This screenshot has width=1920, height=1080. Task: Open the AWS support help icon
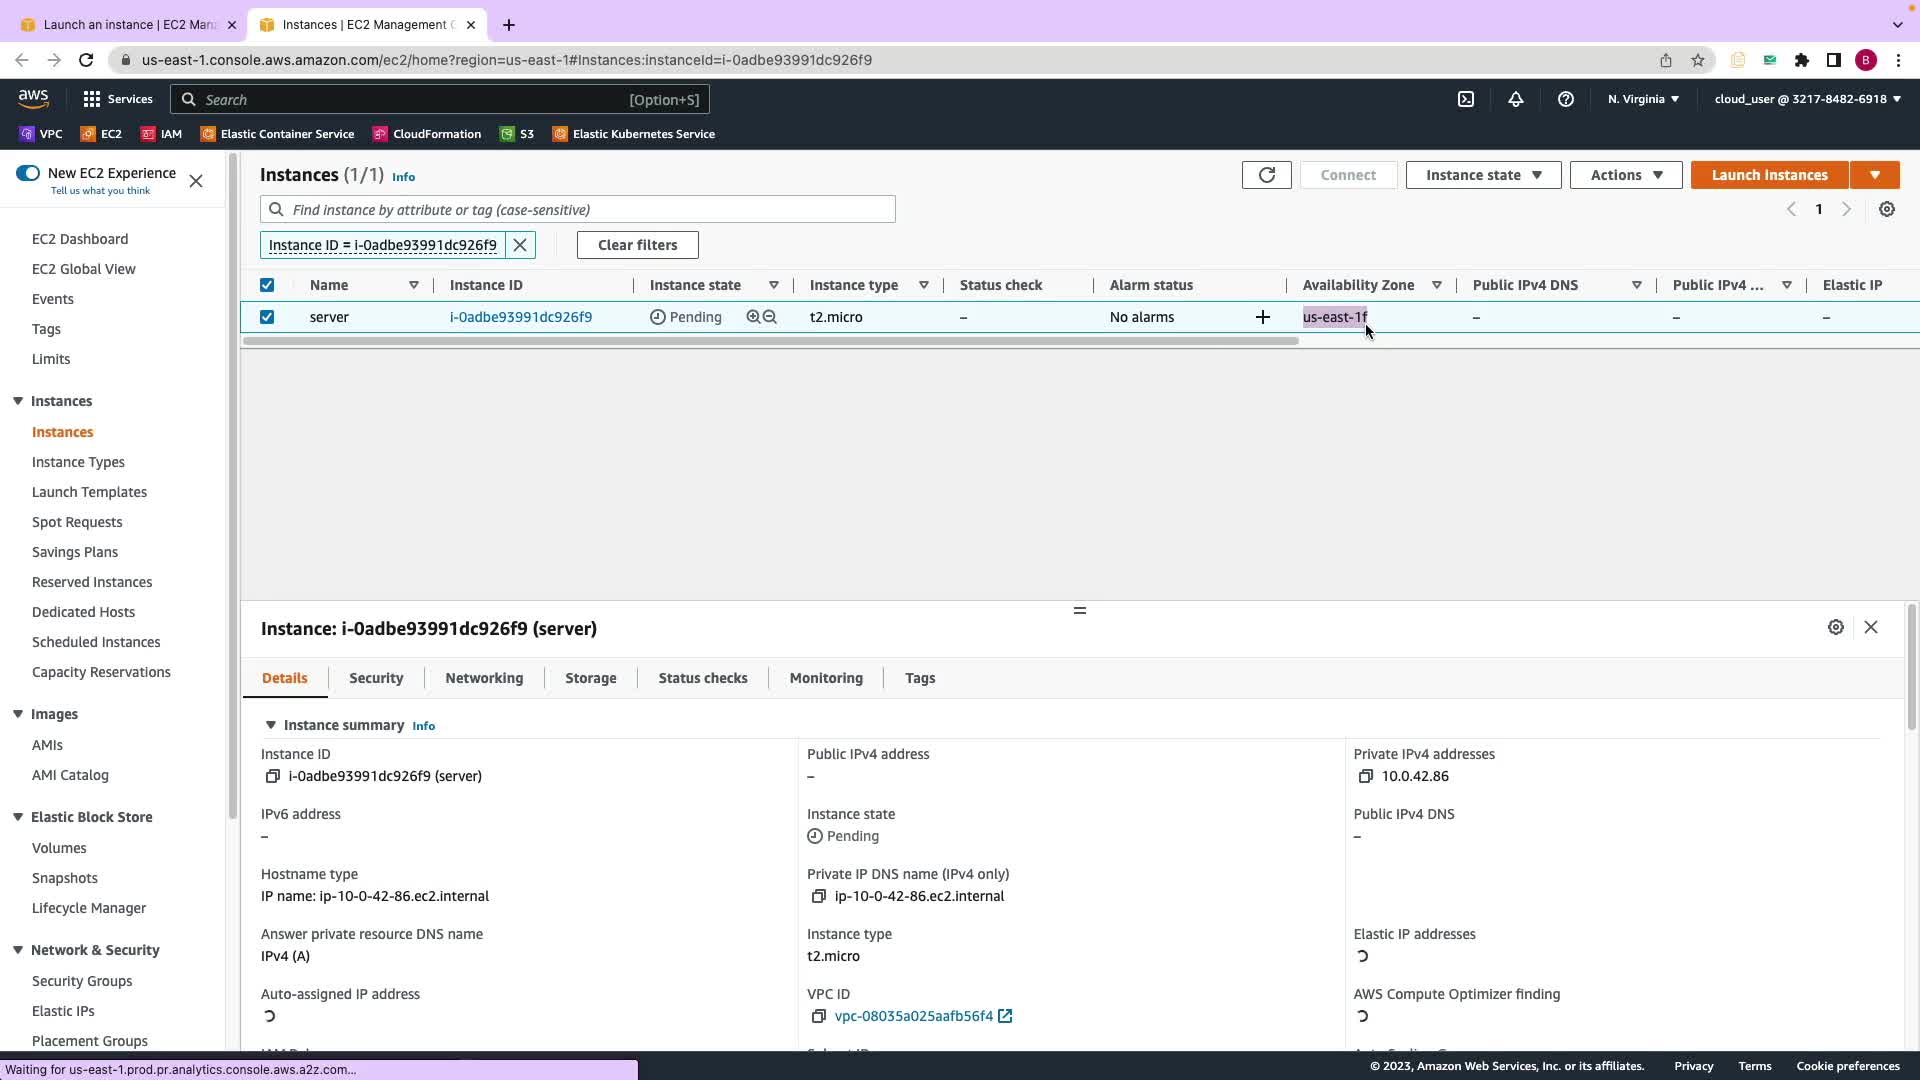point(1566,99)
